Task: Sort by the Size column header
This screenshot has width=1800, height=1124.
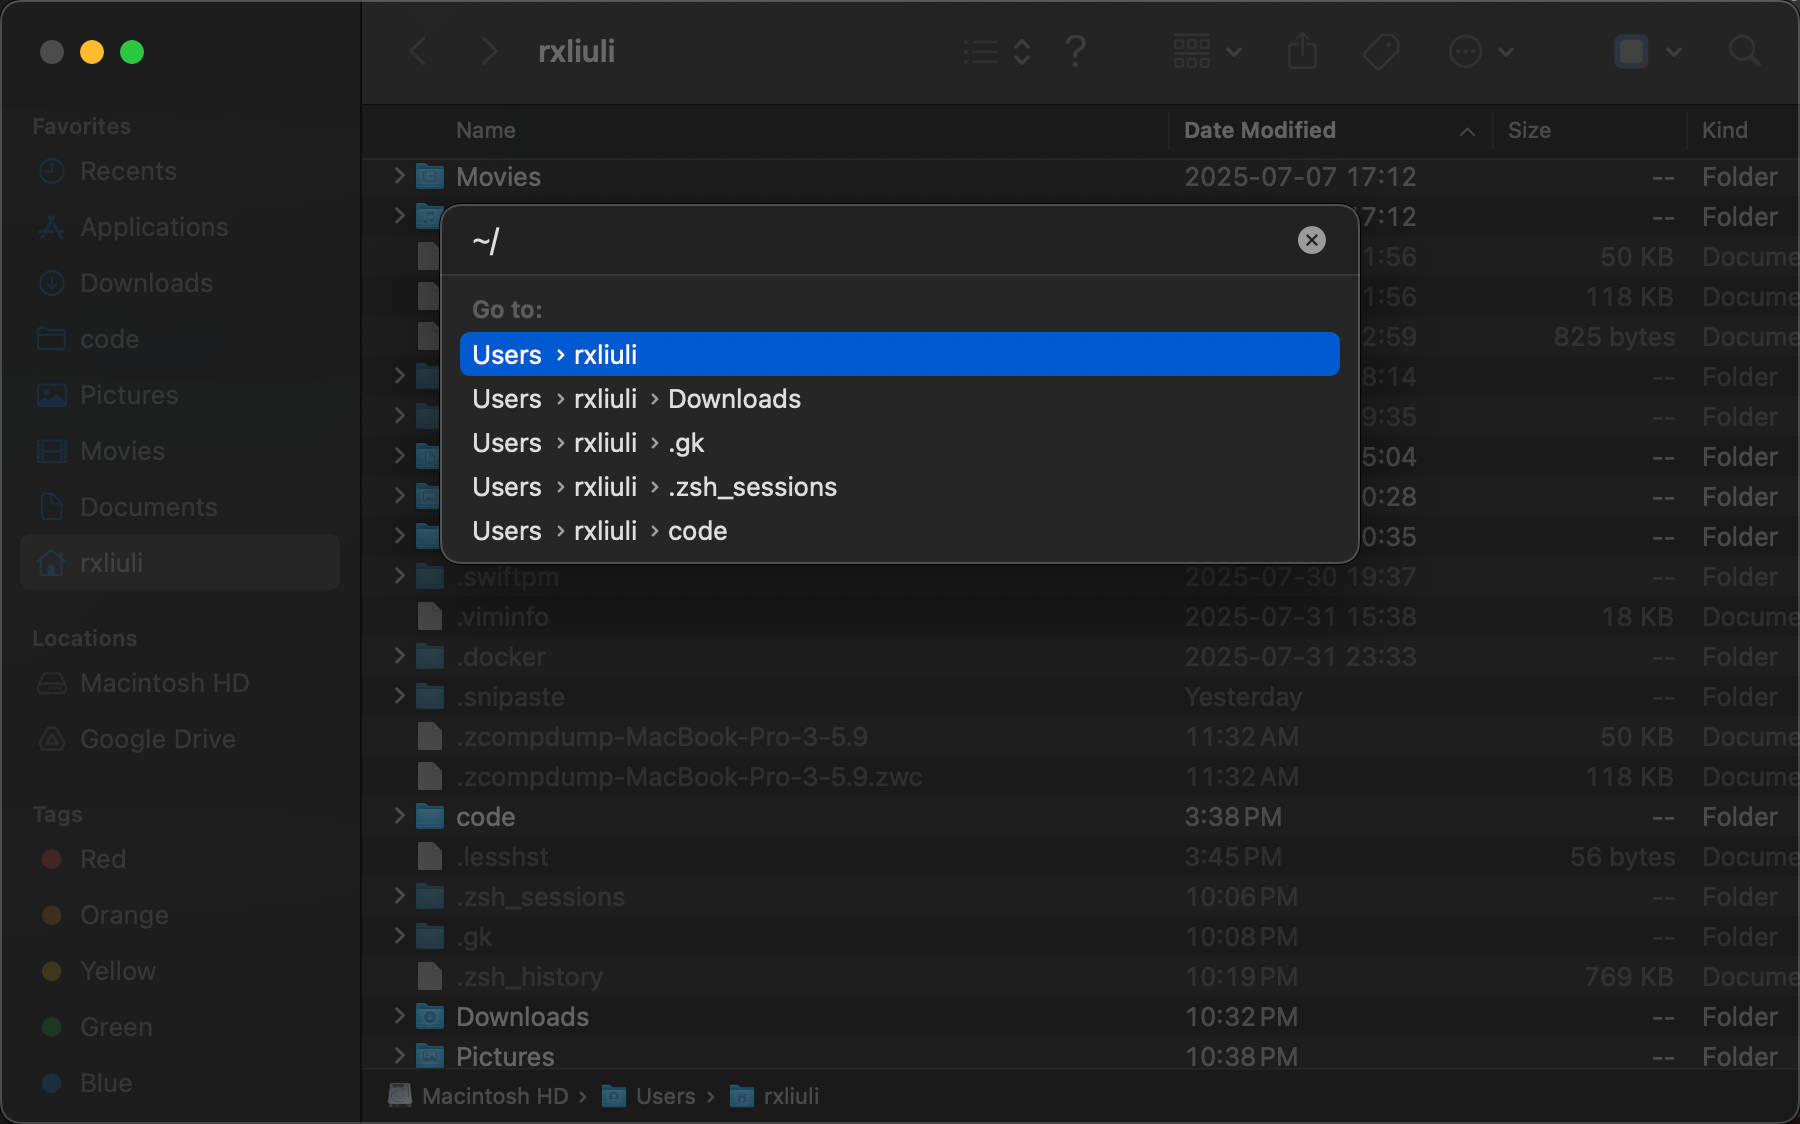Action: [x=1529, y=130]
